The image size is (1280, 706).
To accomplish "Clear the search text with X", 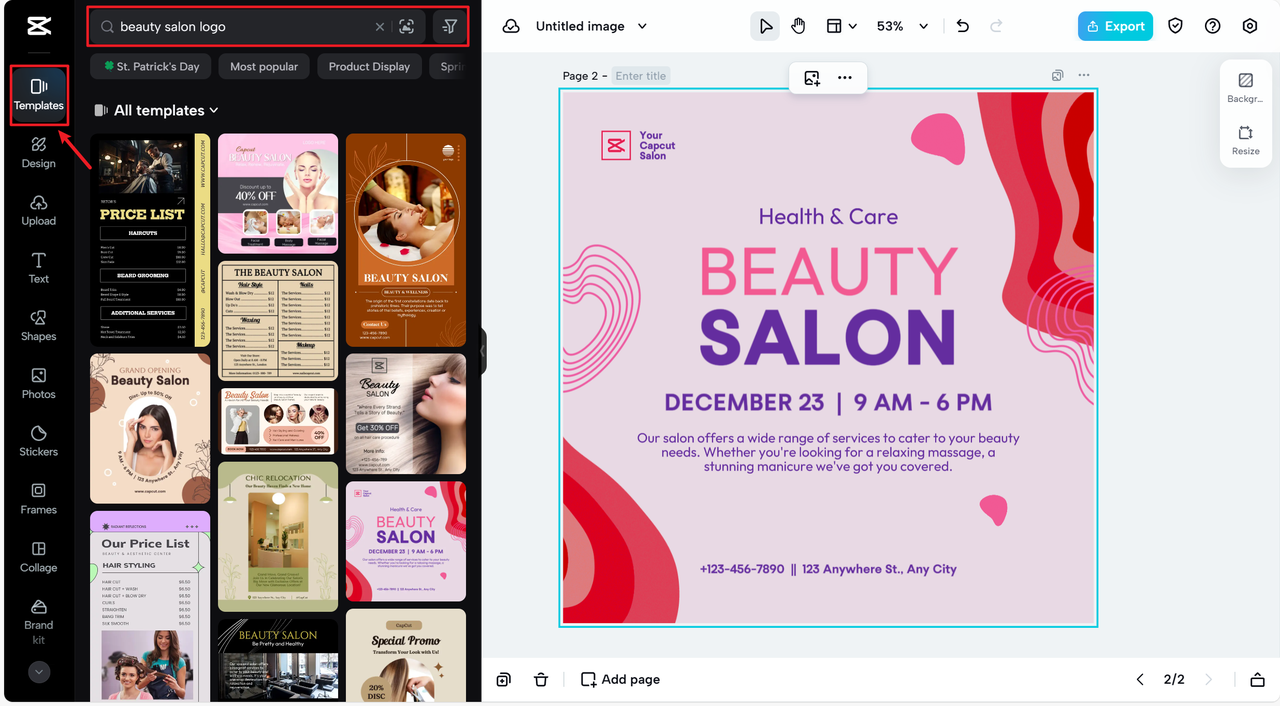I will click(380, 27).
